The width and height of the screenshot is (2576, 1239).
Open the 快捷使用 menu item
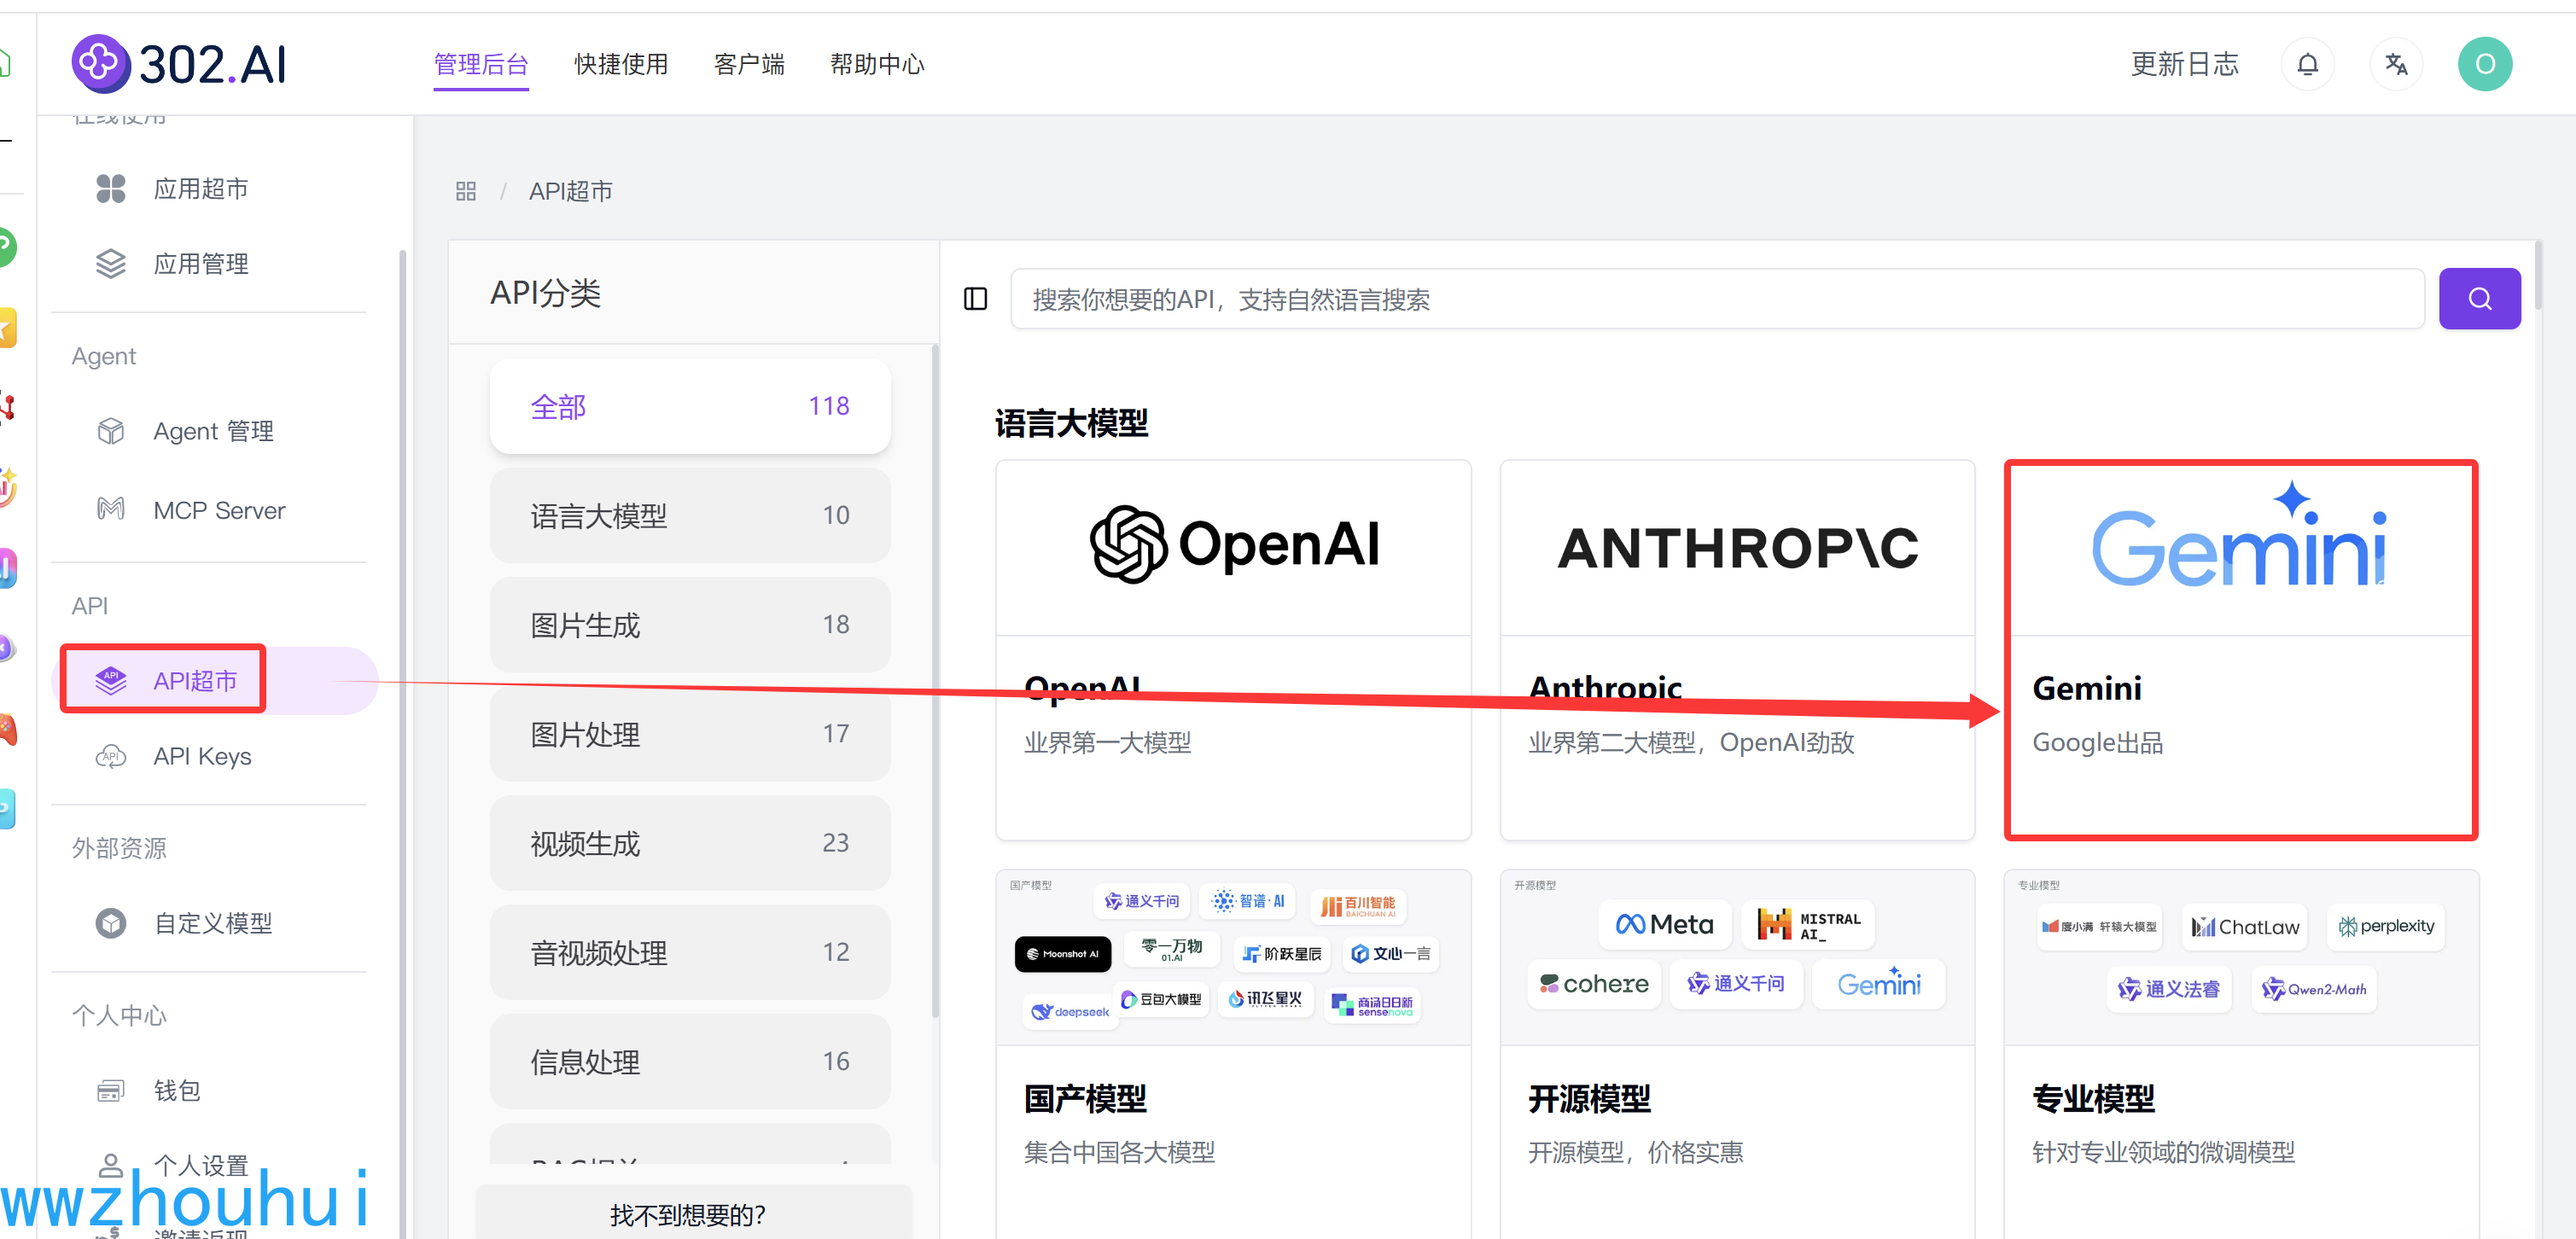click(x=620, y=65)
